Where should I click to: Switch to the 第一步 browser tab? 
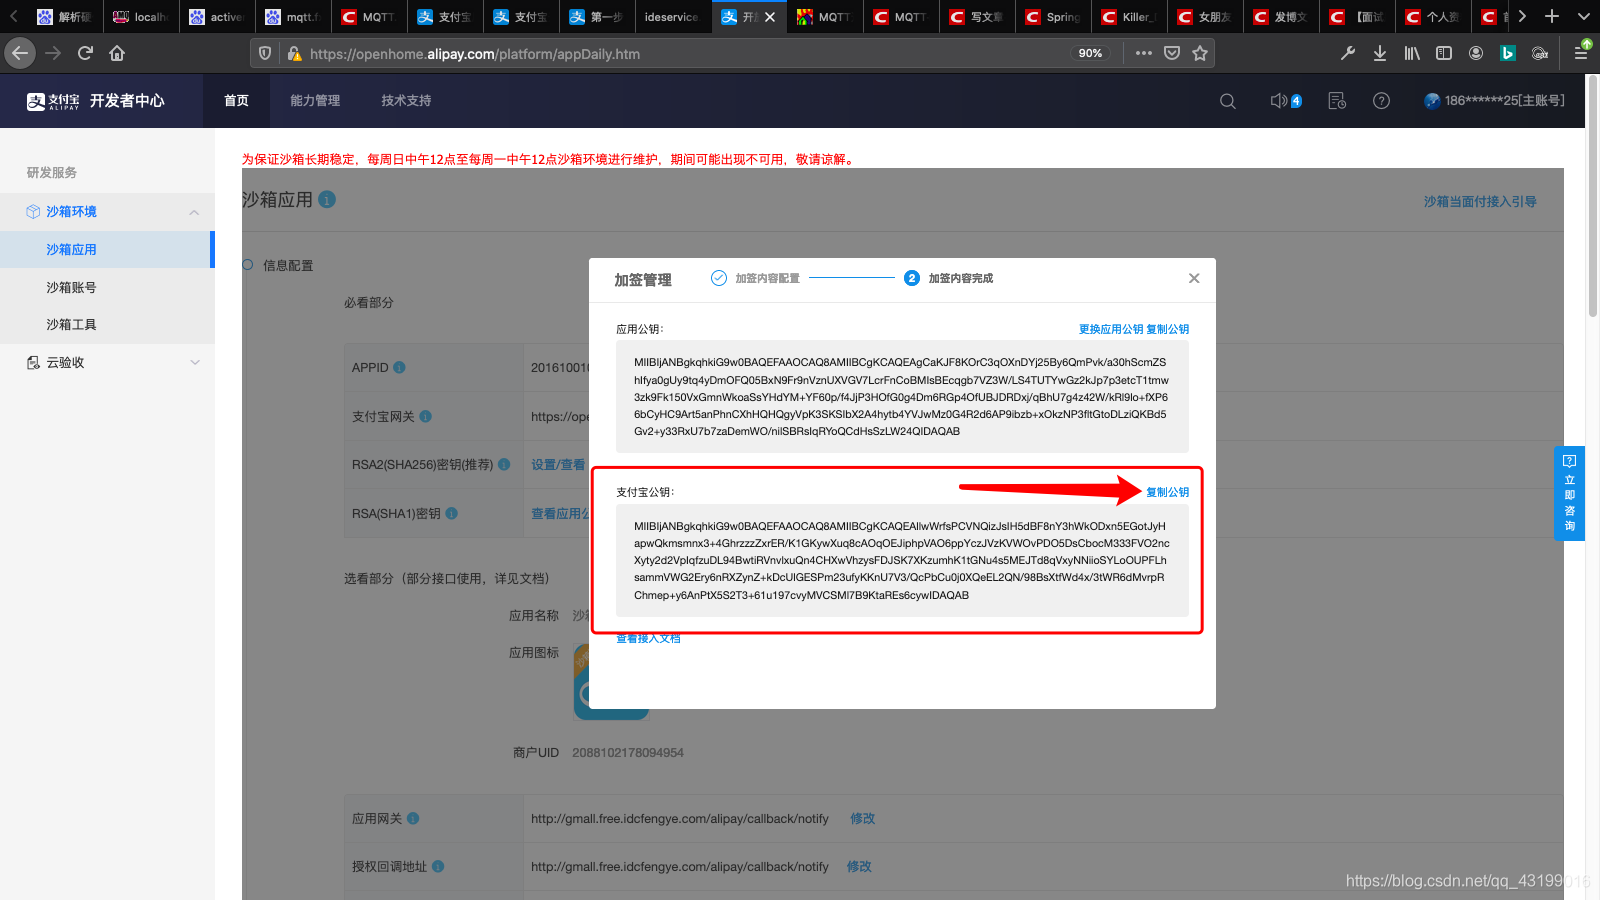pos(596,17)
